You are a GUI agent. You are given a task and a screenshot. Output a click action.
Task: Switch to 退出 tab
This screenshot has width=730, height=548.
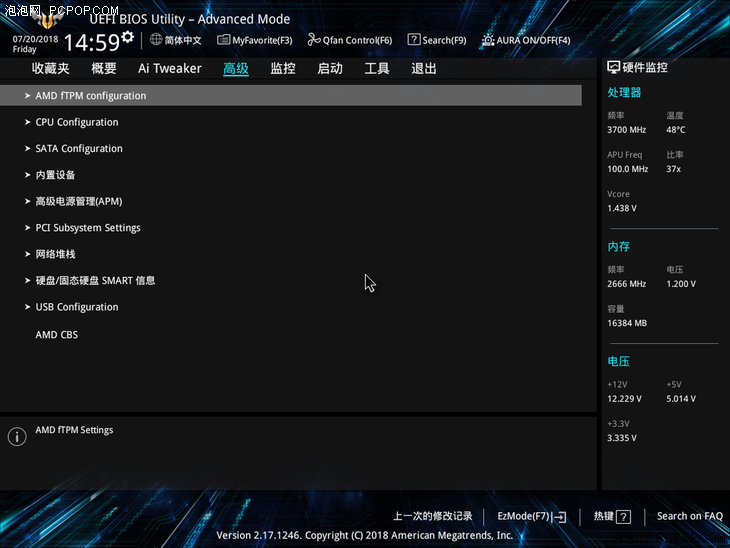click(x=424, y=69)
